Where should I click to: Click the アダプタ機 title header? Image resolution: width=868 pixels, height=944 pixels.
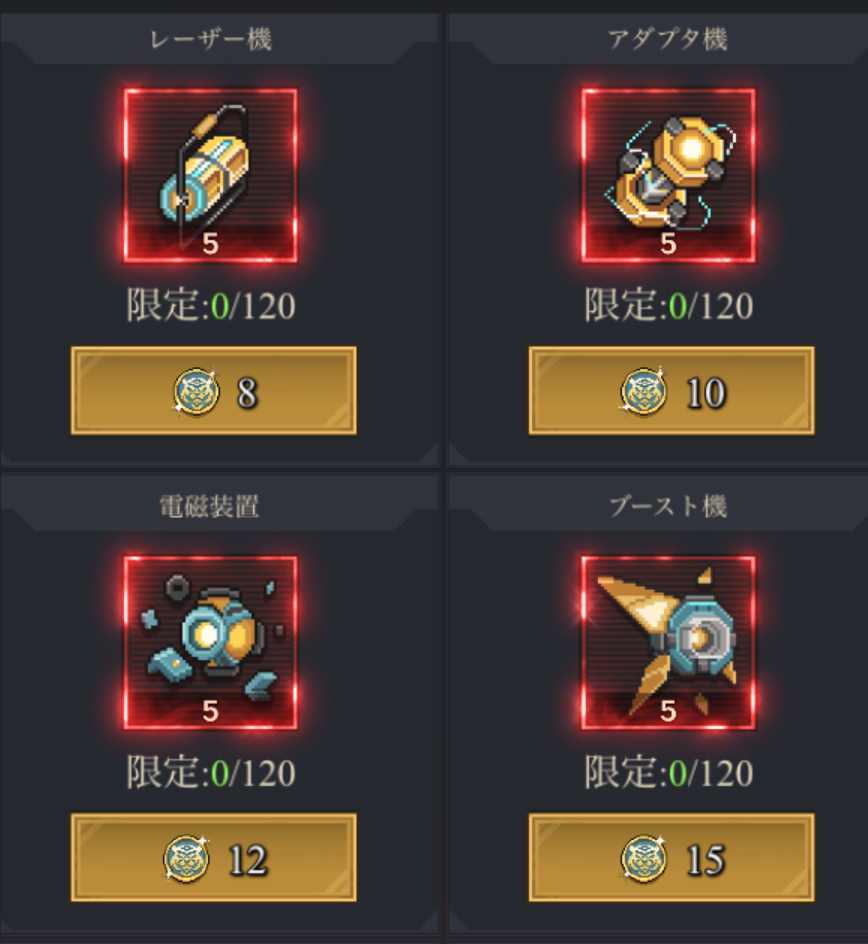[668, 40]
